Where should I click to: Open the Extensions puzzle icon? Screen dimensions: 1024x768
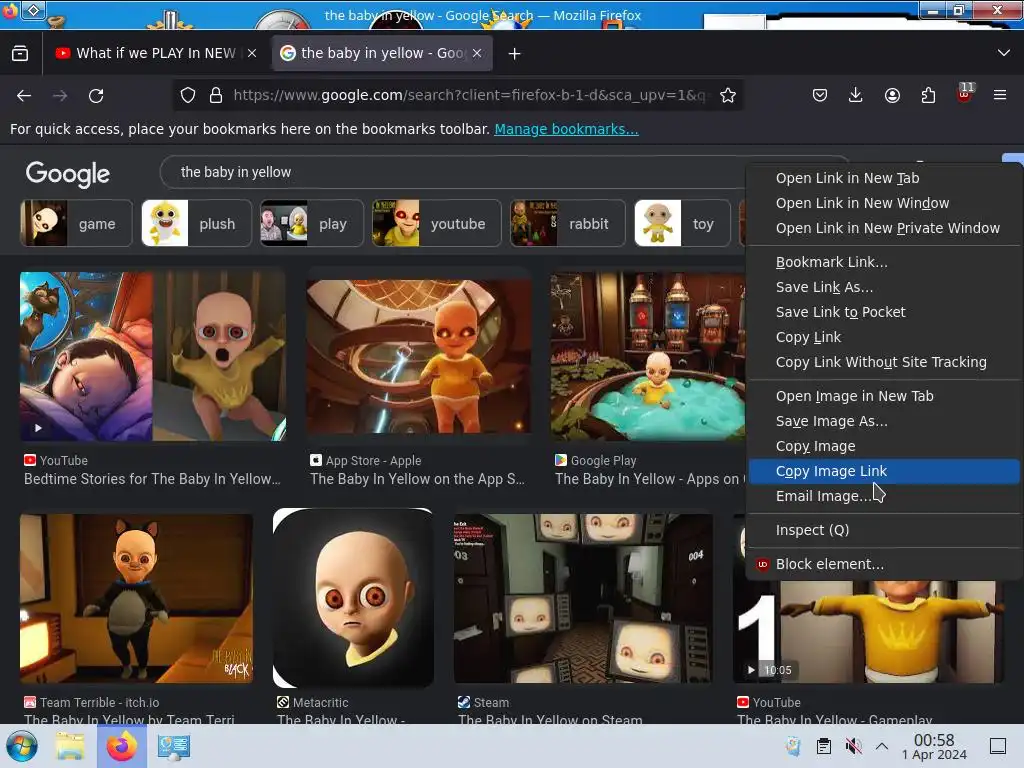point(928,95)
